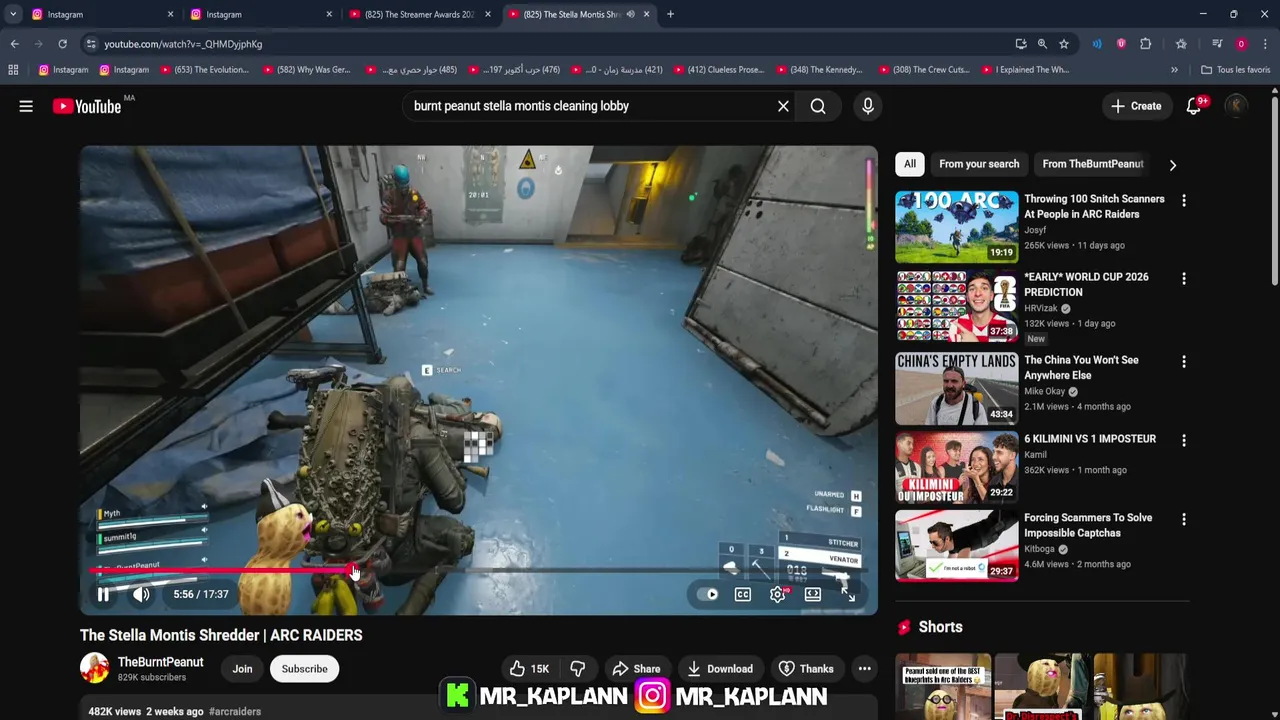The width and height of the screenshot is (1280, 720).
Task: Pause the video
Action: coord(103,594)
